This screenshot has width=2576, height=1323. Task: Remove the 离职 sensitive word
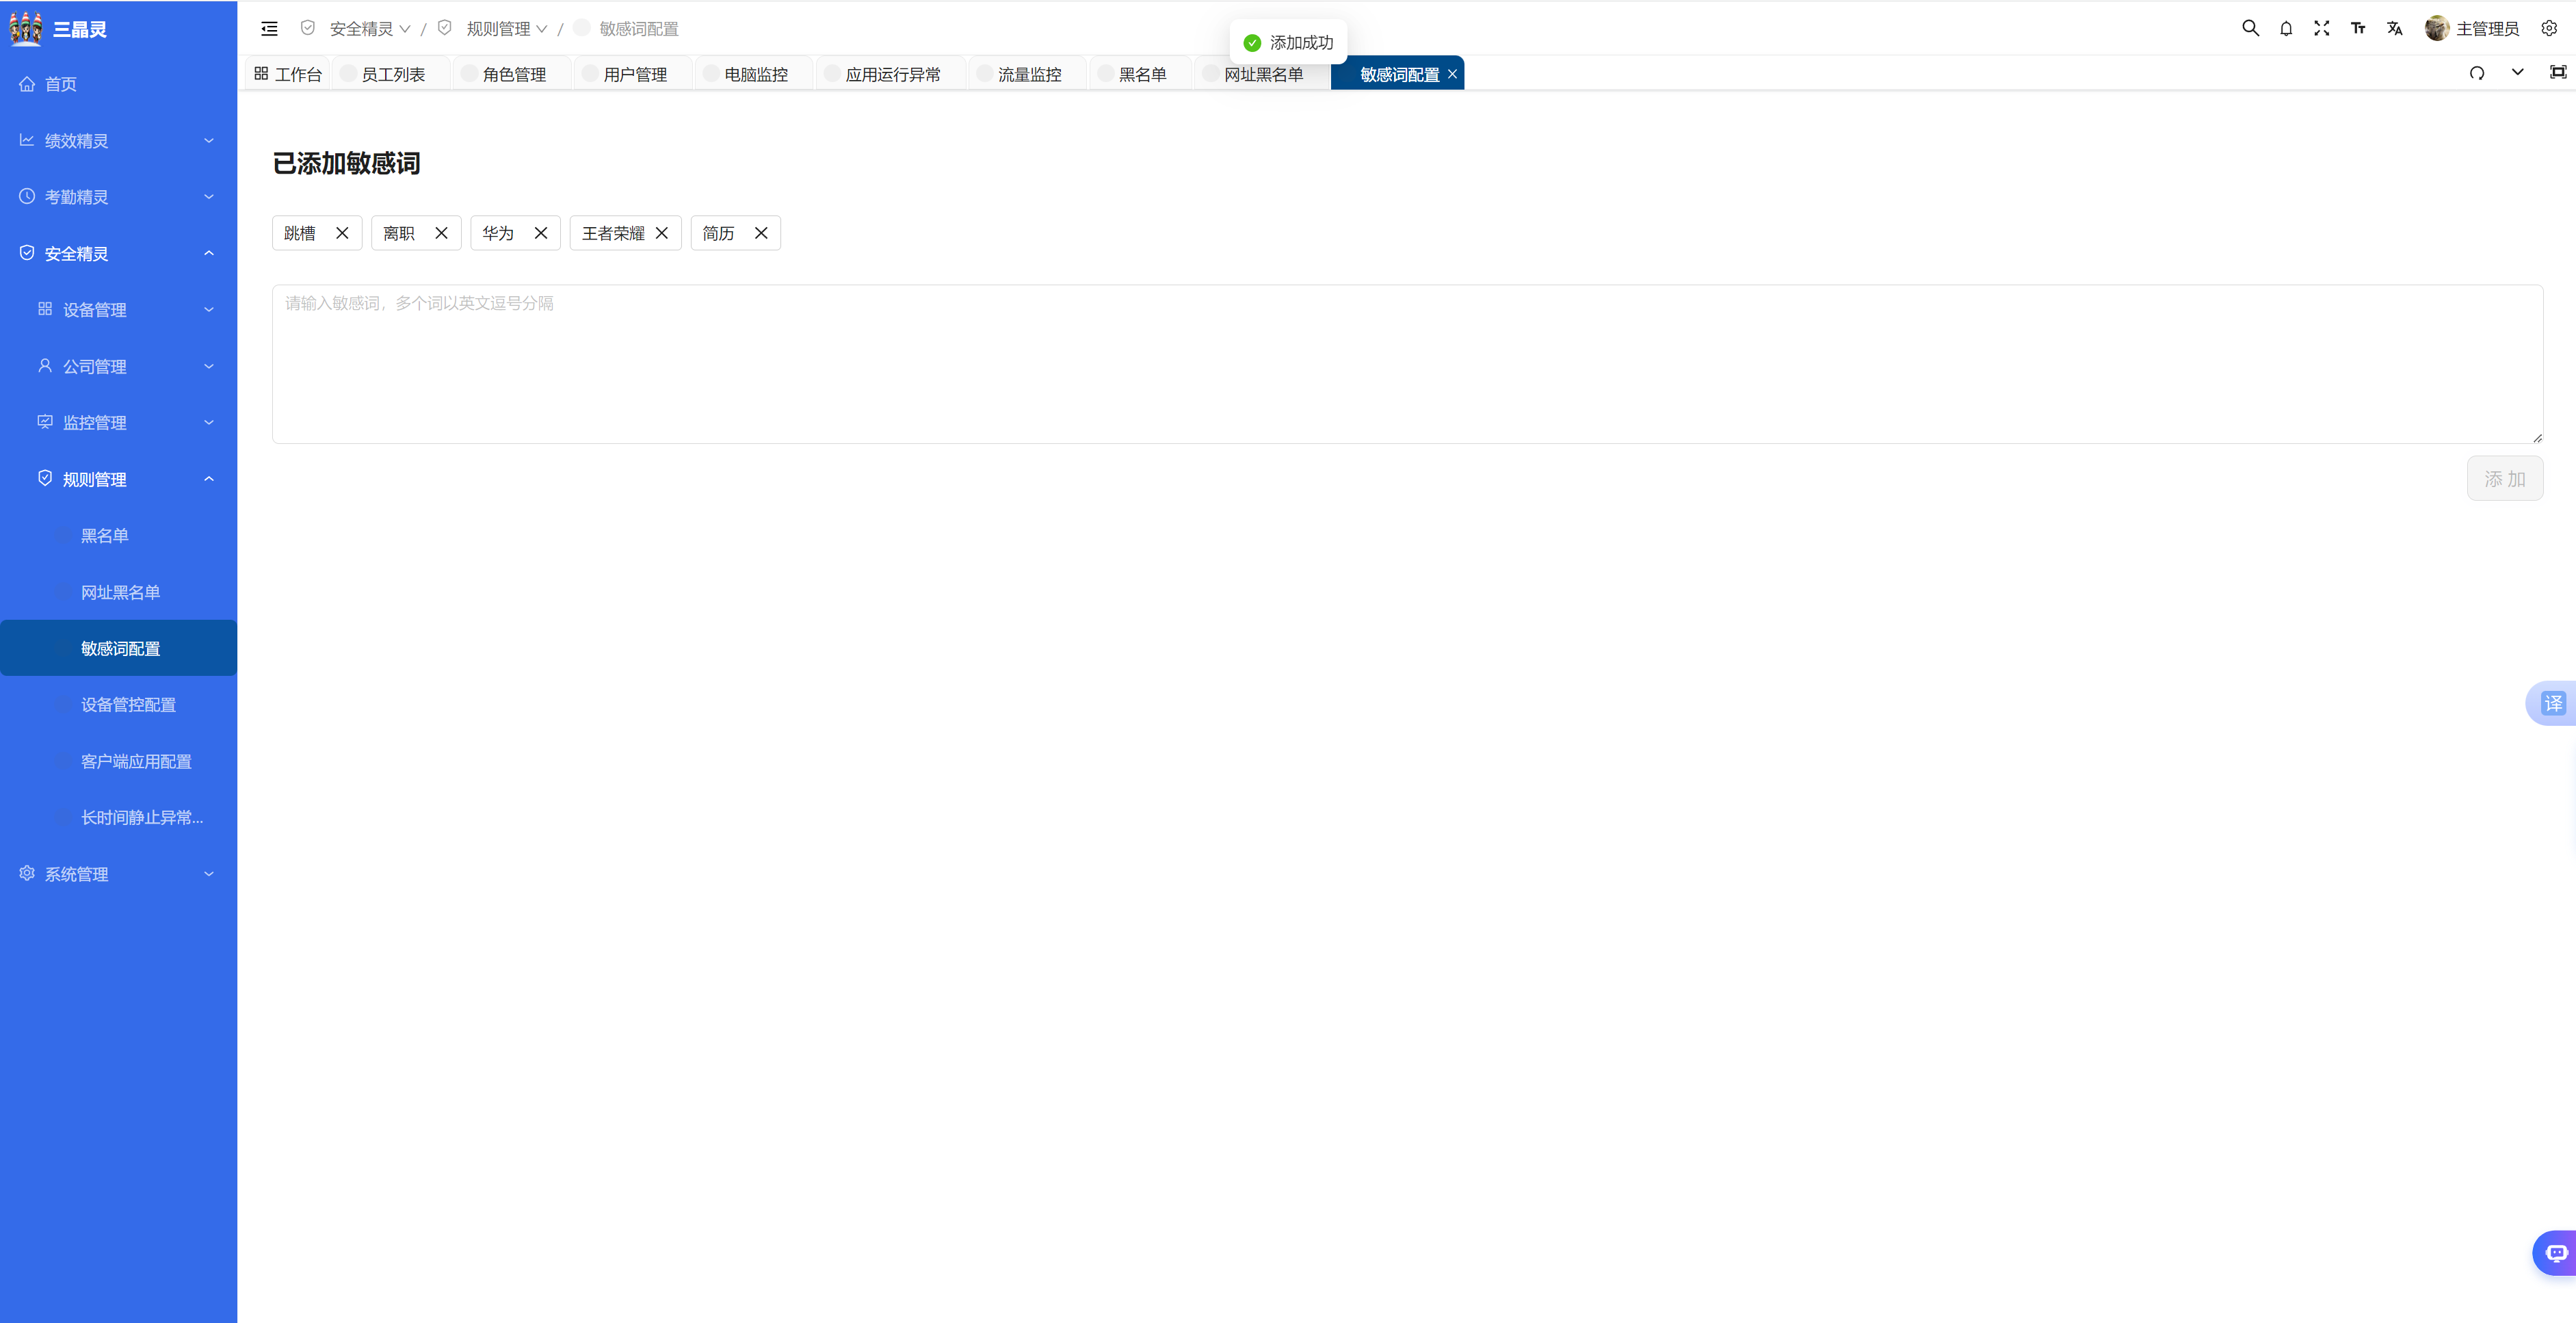(441, 233)
